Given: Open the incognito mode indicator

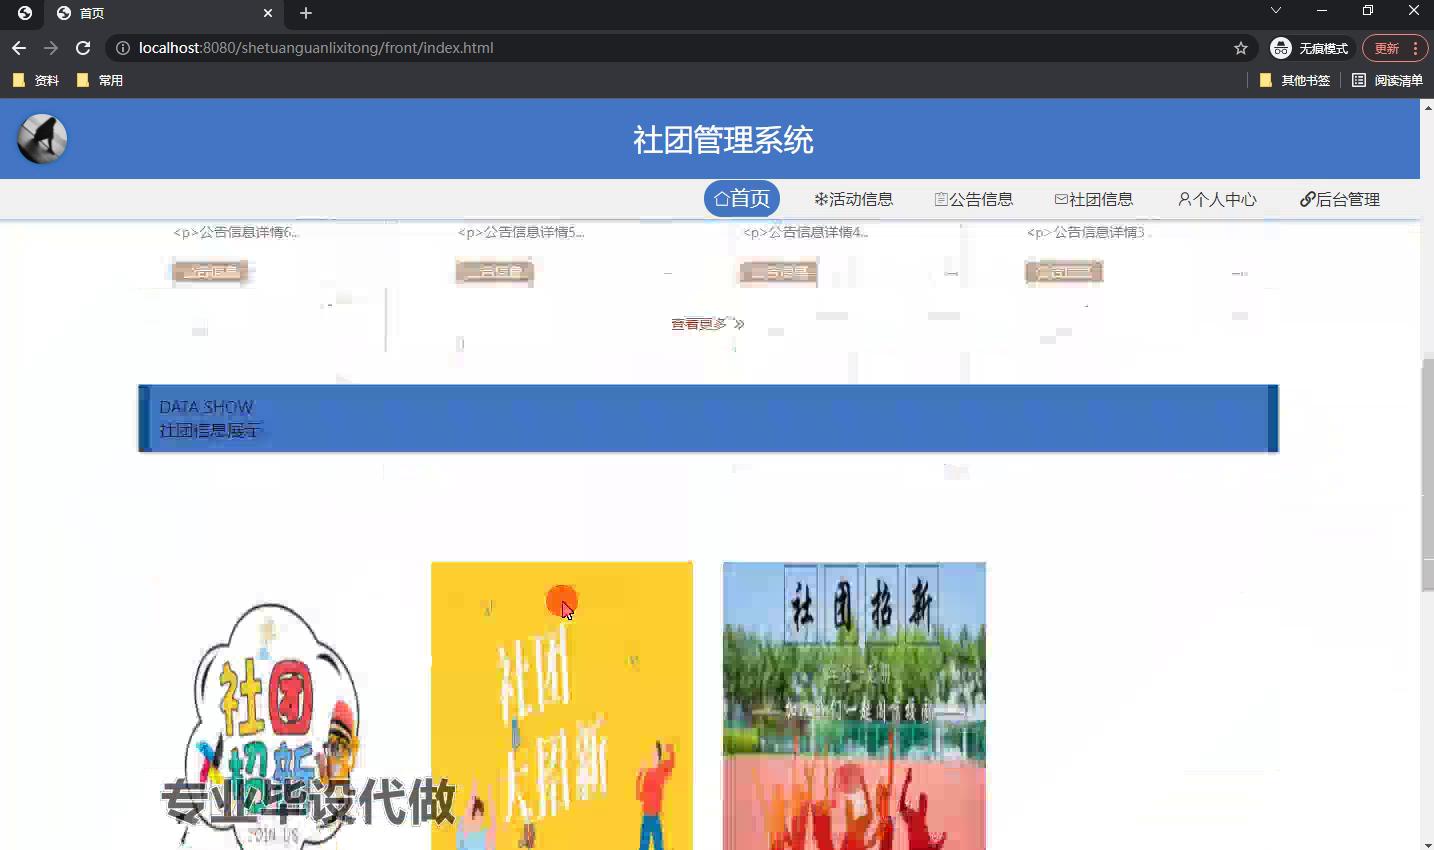Looking at the screenshot, I should (x=1309, y=48).
